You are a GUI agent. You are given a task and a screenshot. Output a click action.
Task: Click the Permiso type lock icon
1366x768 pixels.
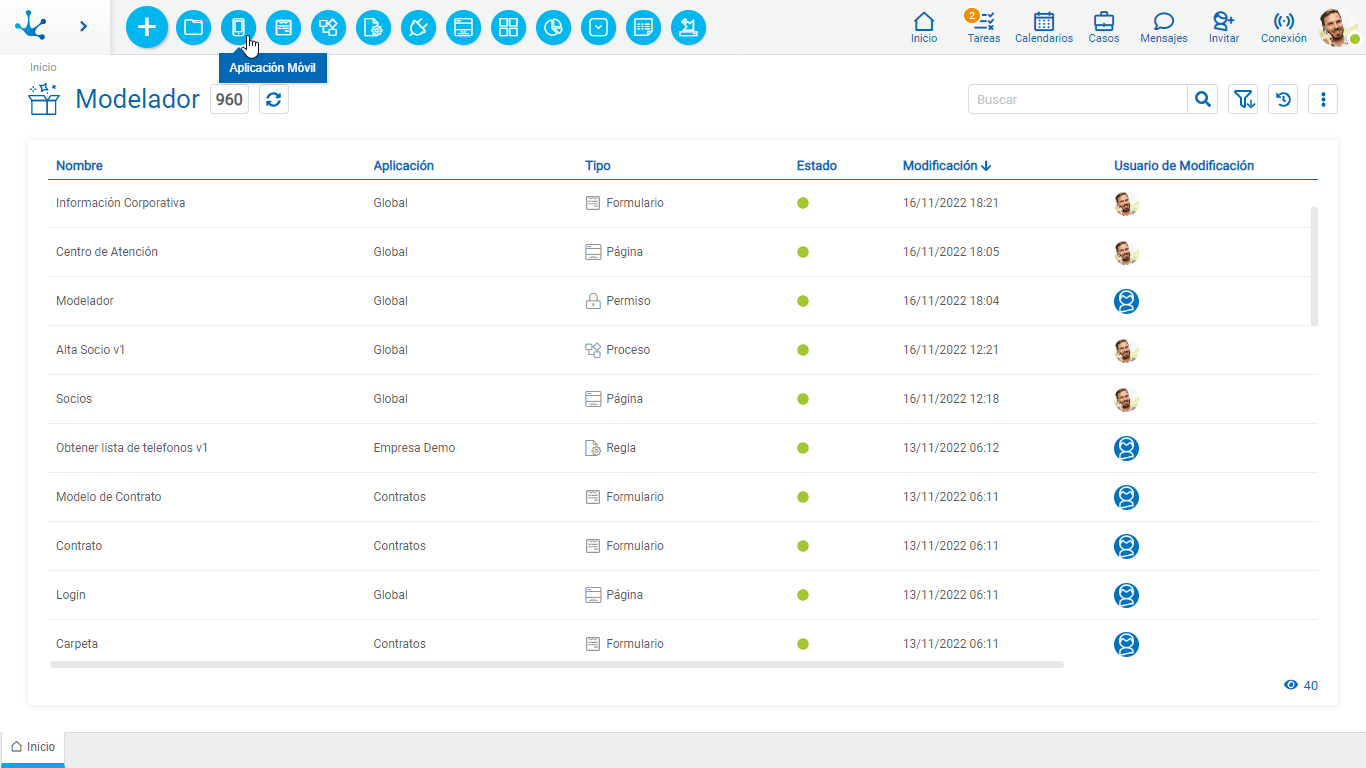coord(593,301)
